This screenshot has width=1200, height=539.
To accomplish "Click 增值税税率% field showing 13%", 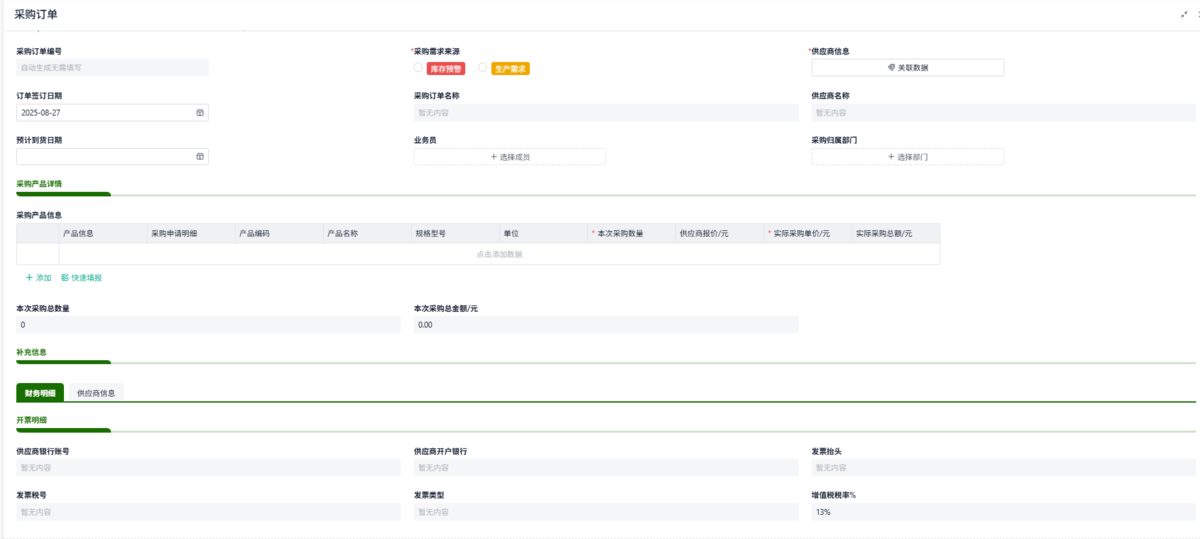I will 1003,512.
